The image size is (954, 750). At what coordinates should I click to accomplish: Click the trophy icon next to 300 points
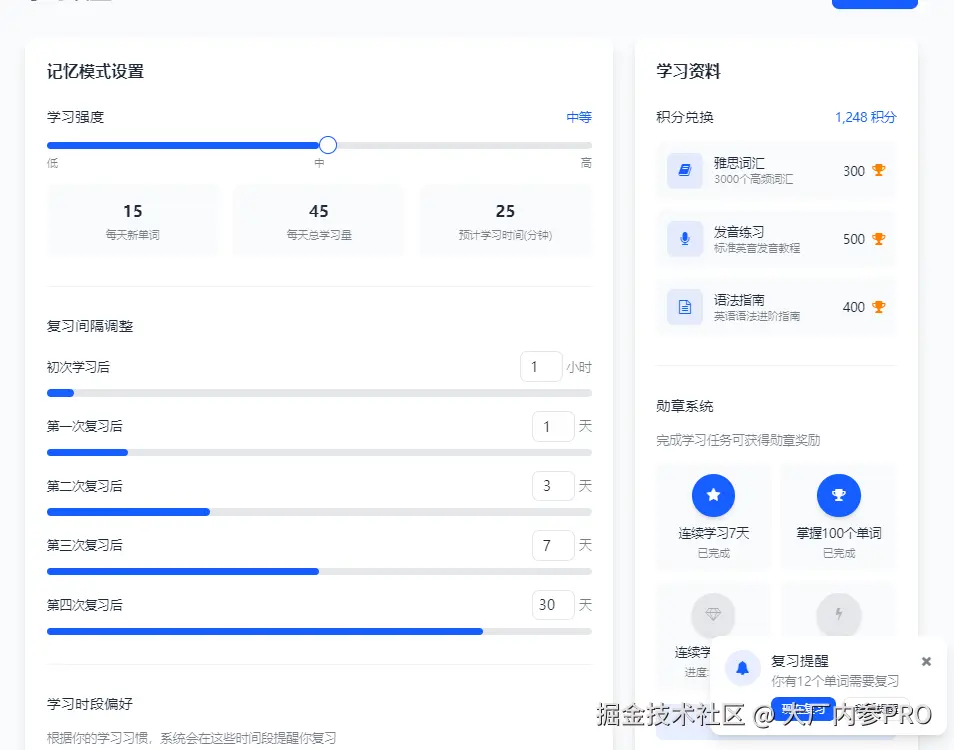(x=878, y=171)
